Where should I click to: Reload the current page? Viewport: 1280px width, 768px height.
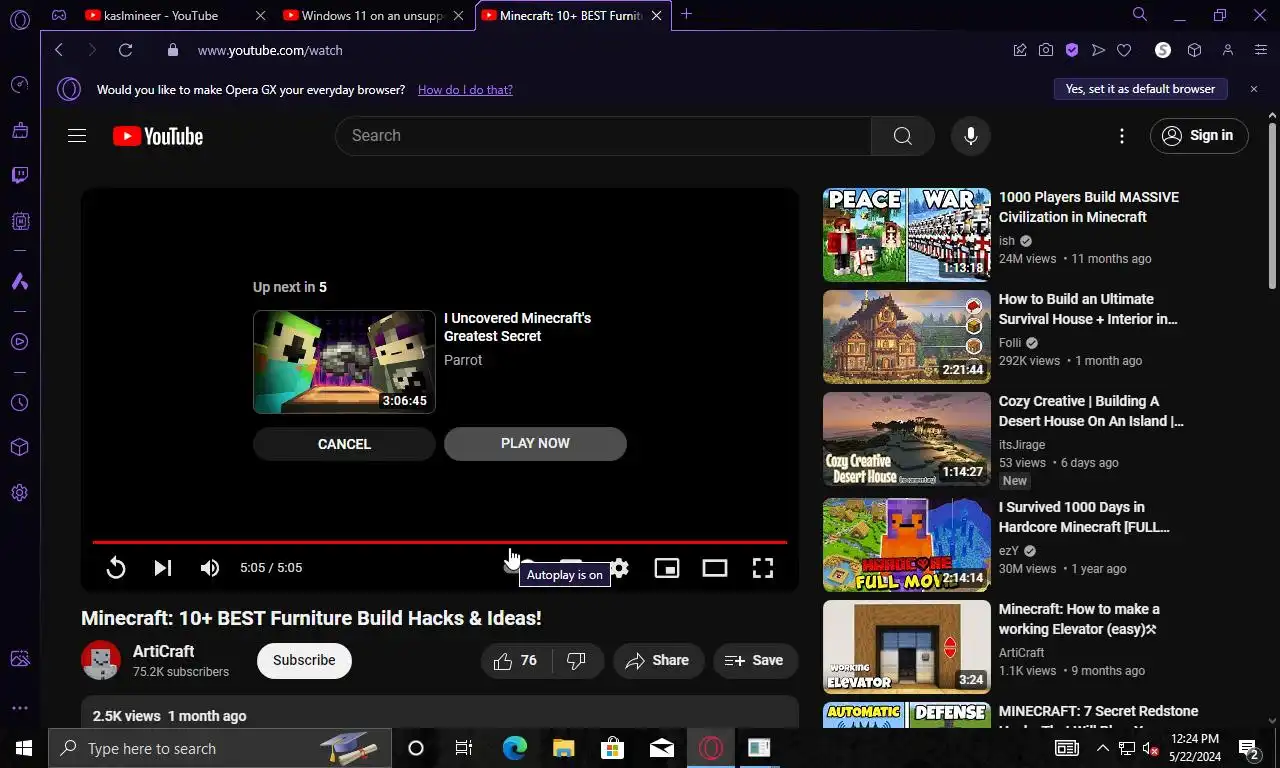coord(125,50)
